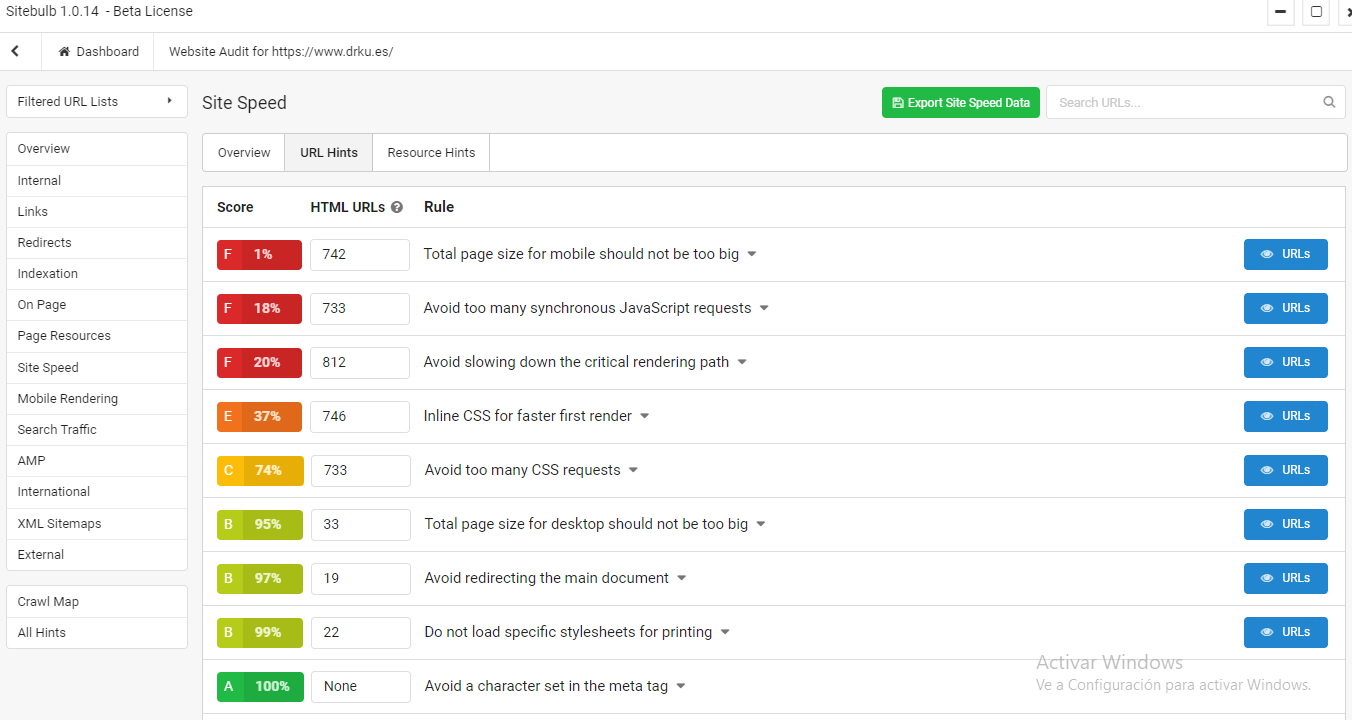View URLs for printing stylesheets rule
1352x720 pixels.
click(x=1285, y=632)
